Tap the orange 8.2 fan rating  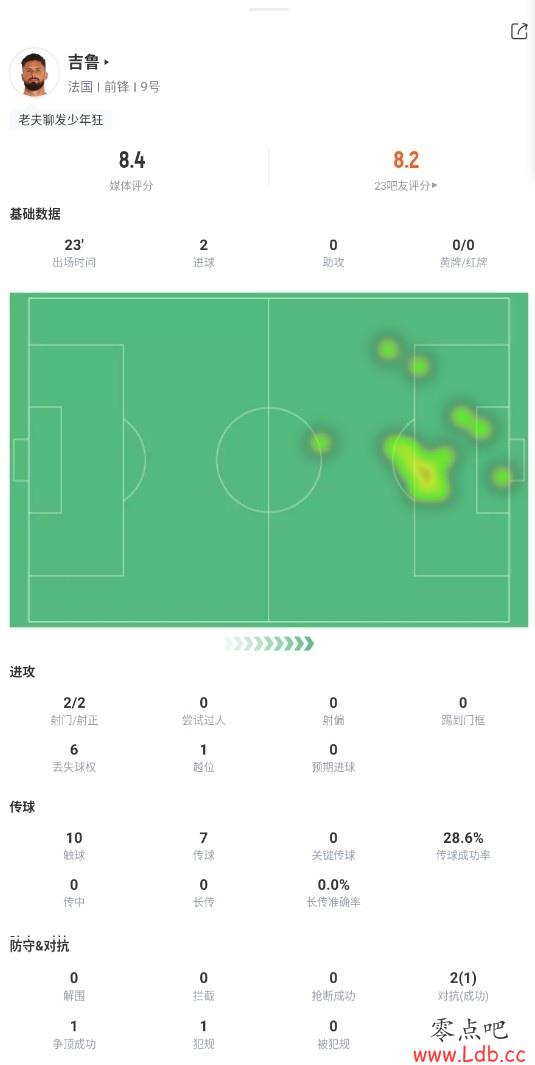(x=406, y=160)
